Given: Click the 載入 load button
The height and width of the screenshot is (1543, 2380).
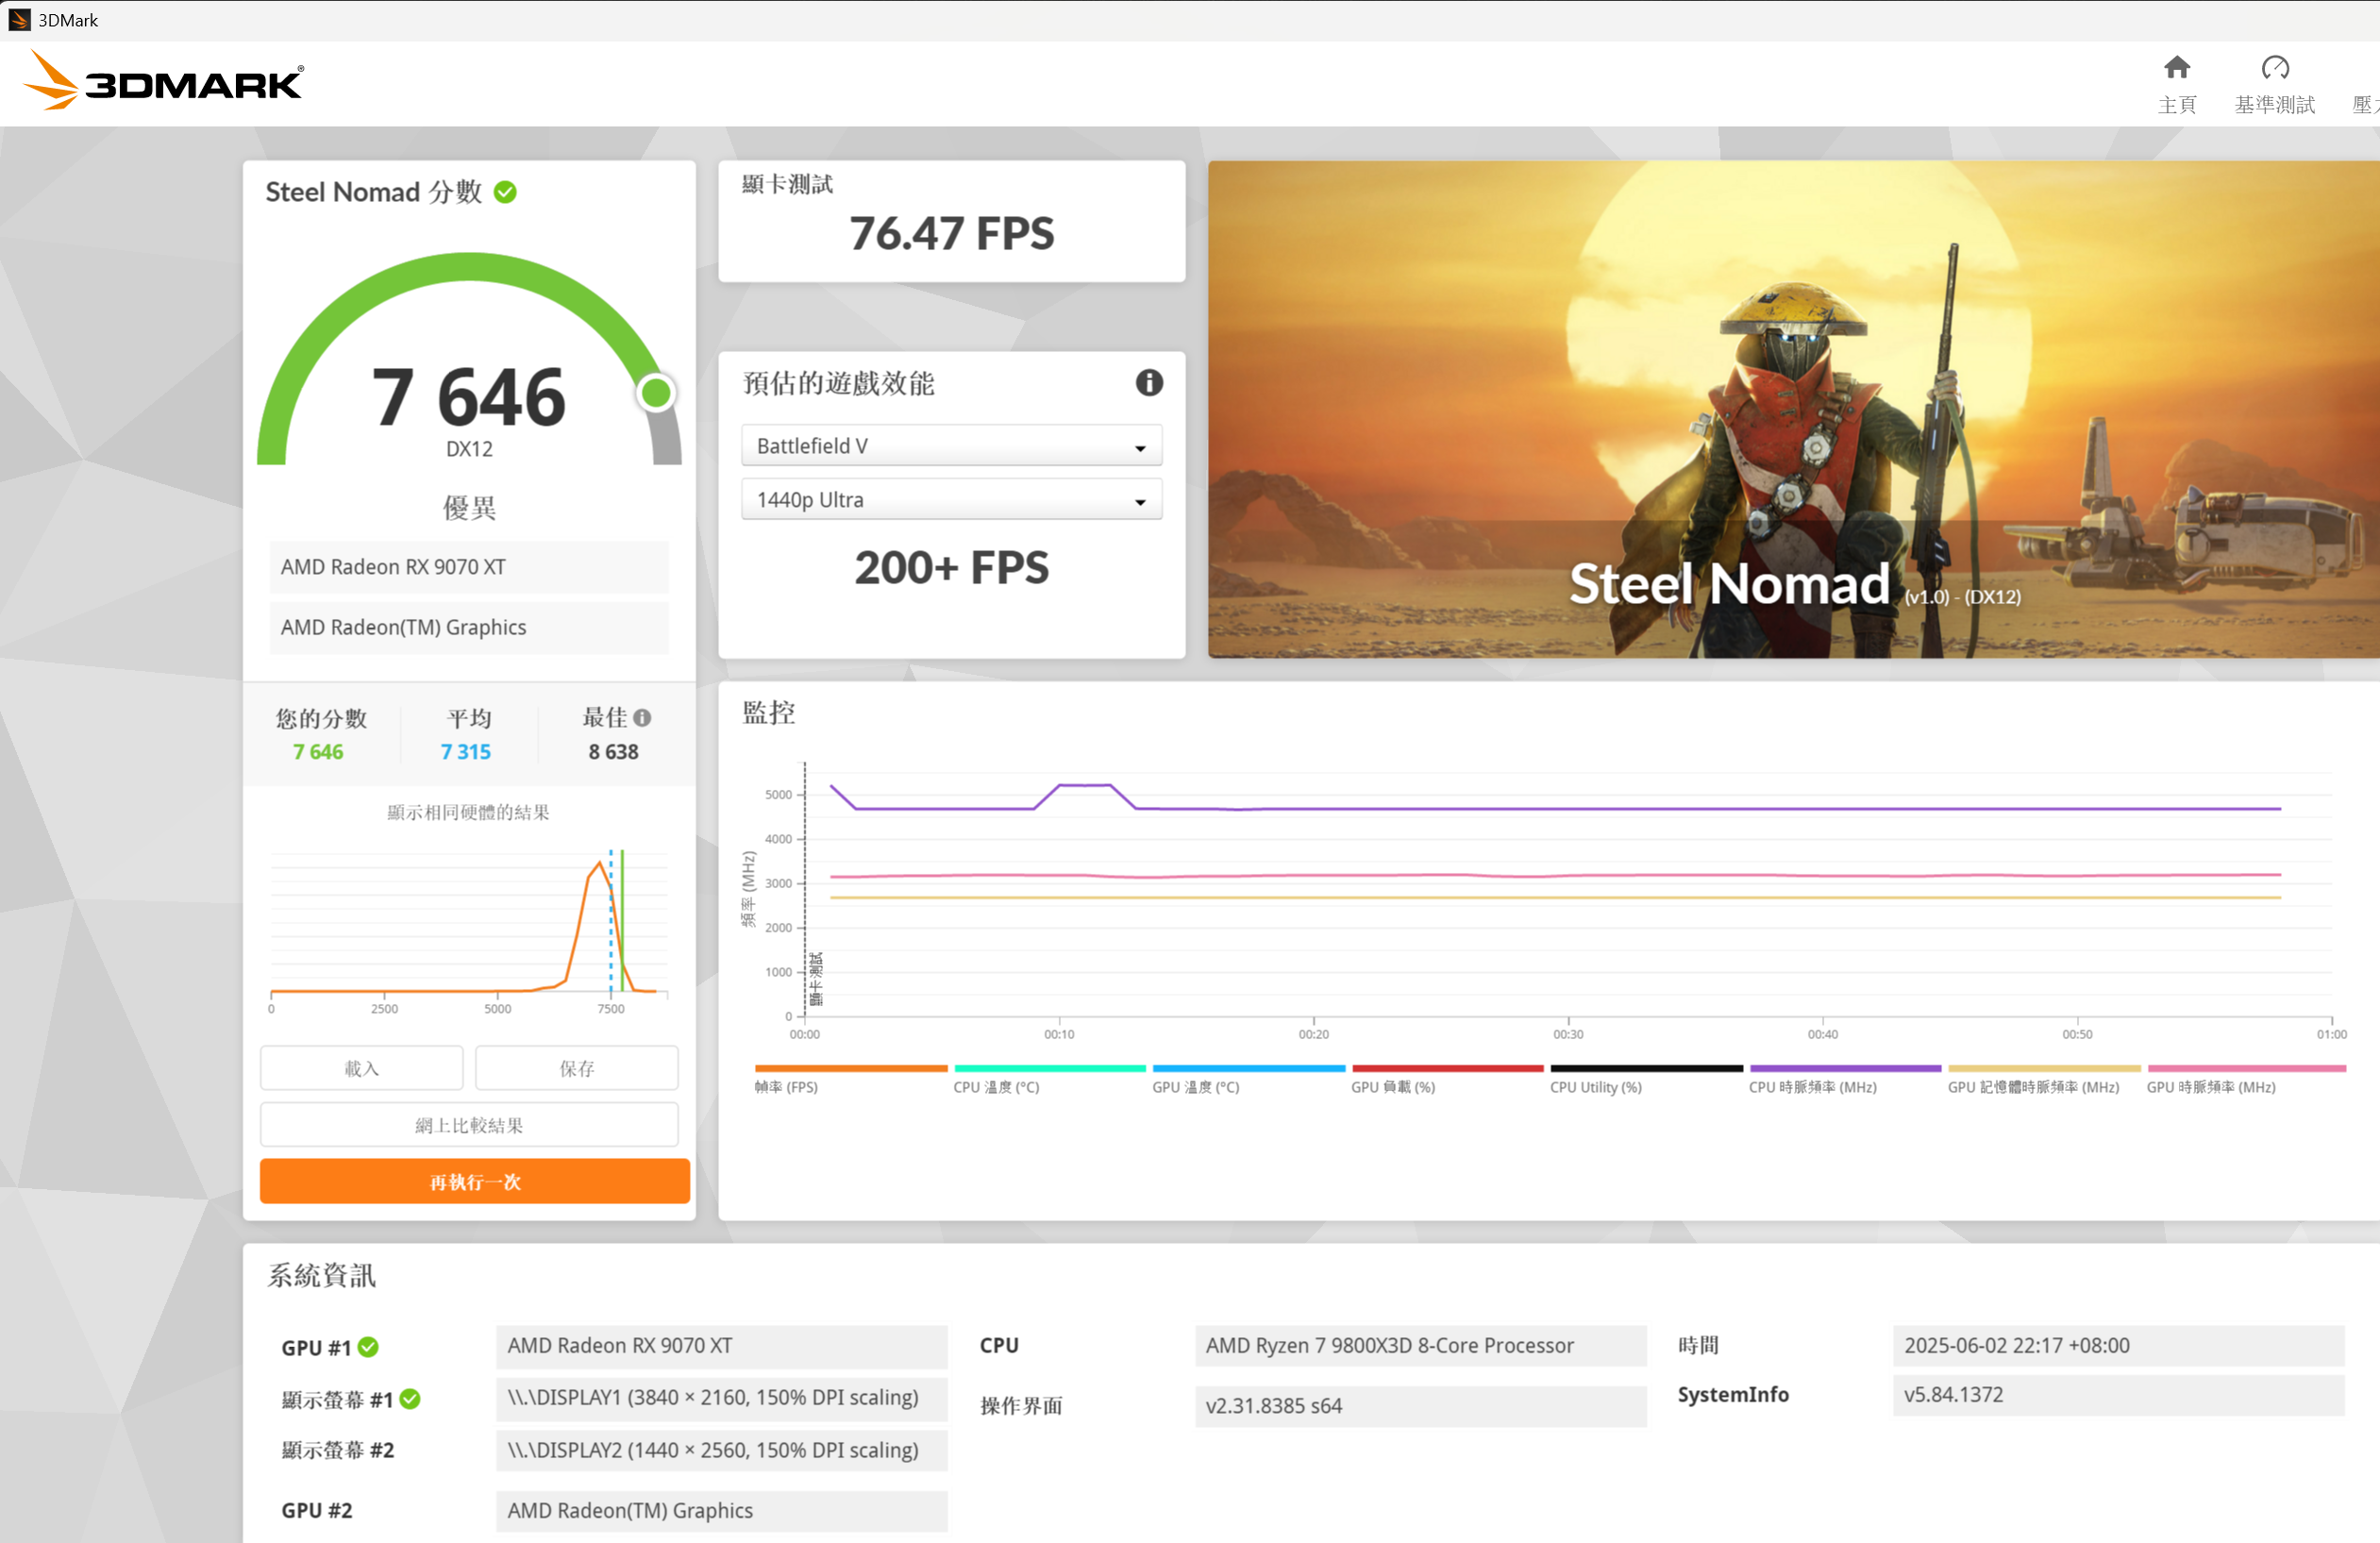Looking at the screenshot, I should pos(361,1068).
